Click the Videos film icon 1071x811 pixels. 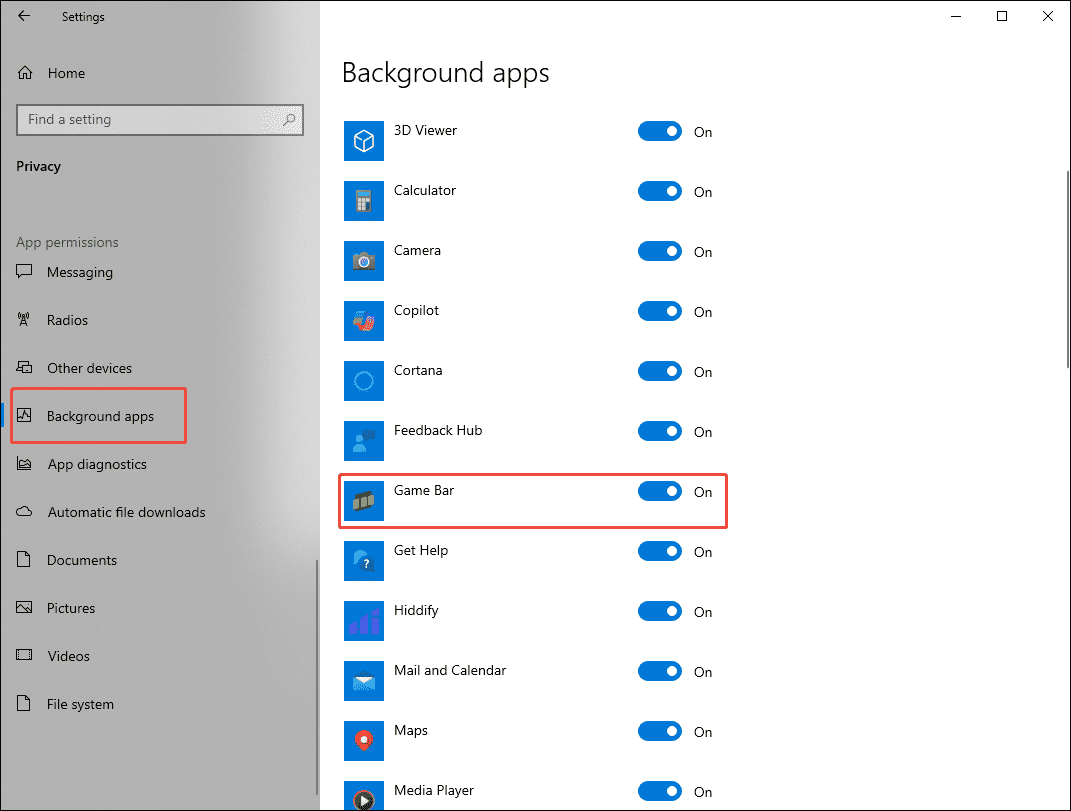point(24,655)
